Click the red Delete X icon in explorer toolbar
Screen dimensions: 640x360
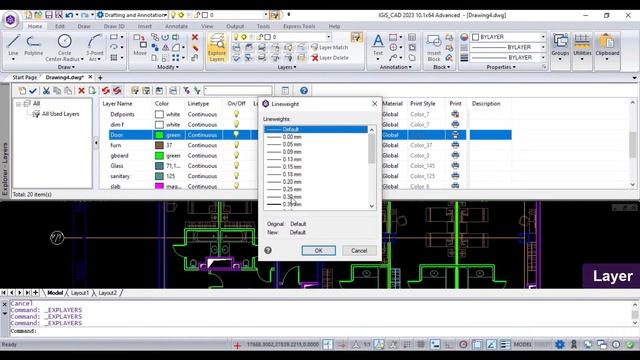tap(81, 91)
